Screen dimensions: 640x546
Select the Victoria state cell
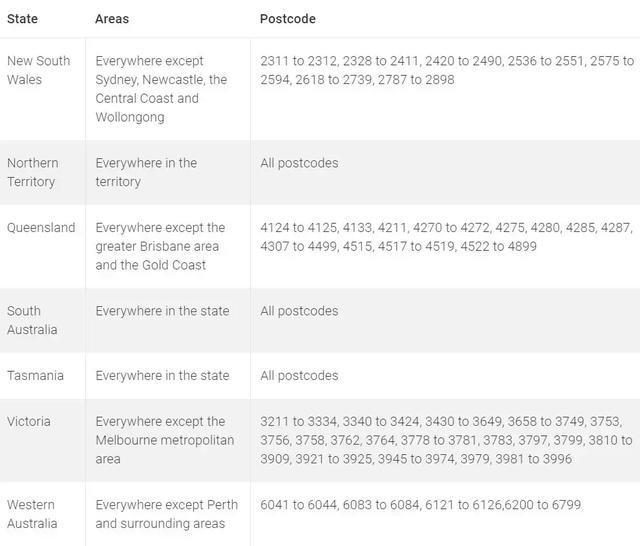pos(29,422)
